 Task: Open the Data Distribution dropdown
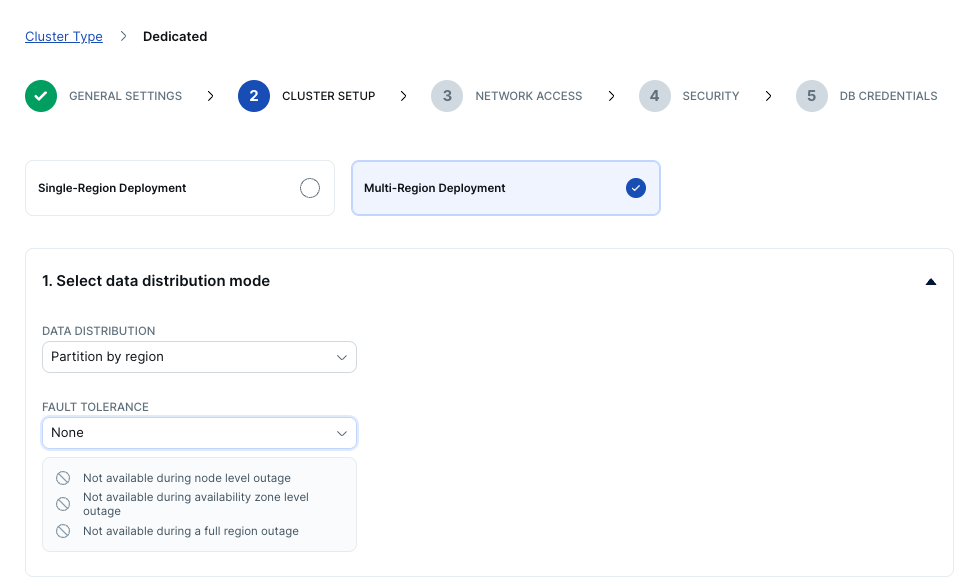199,357
